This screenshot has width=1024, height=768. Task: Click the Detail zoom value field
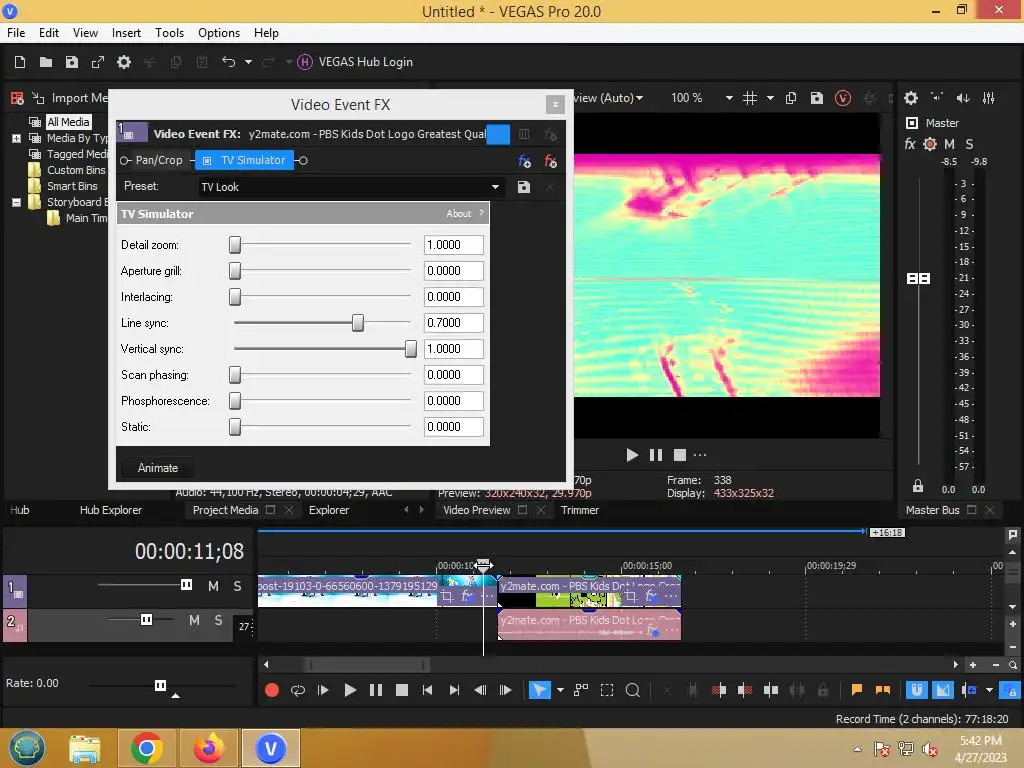454,245
